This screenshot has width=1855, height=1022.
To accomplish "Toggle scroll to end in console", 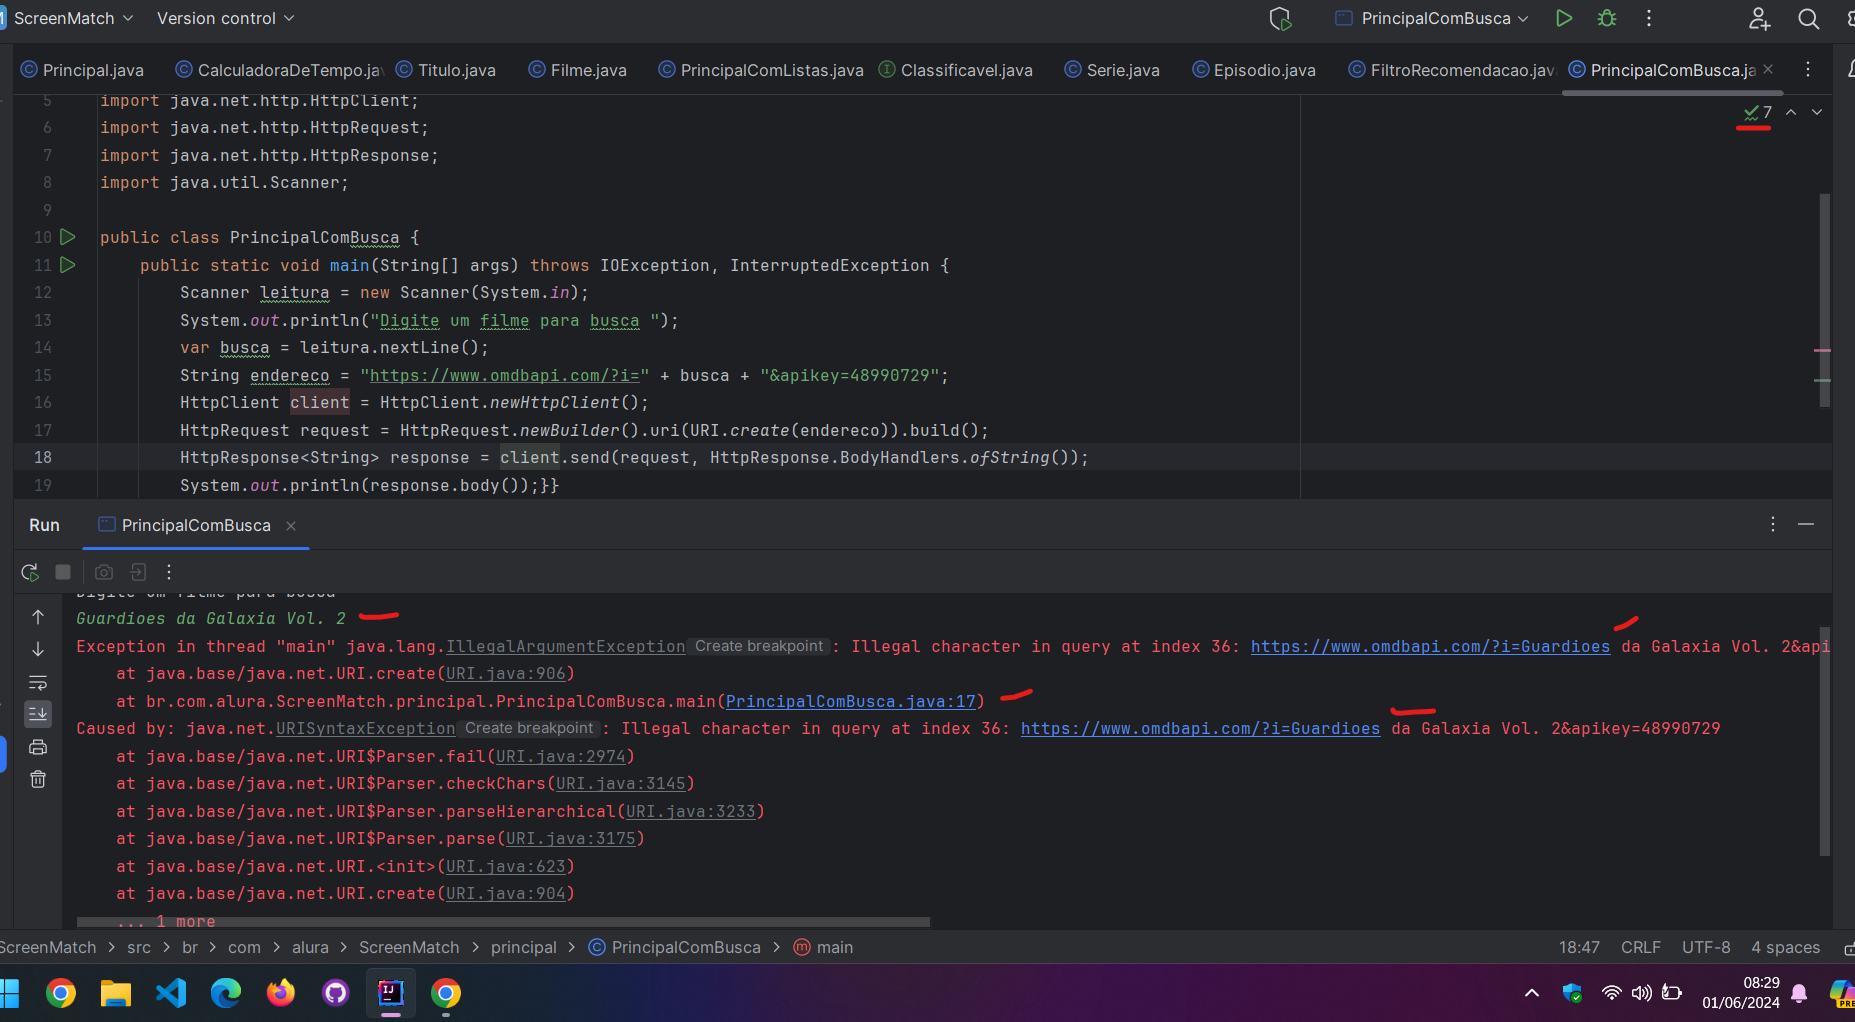I will pyautogui.click(x=38, y=714).
